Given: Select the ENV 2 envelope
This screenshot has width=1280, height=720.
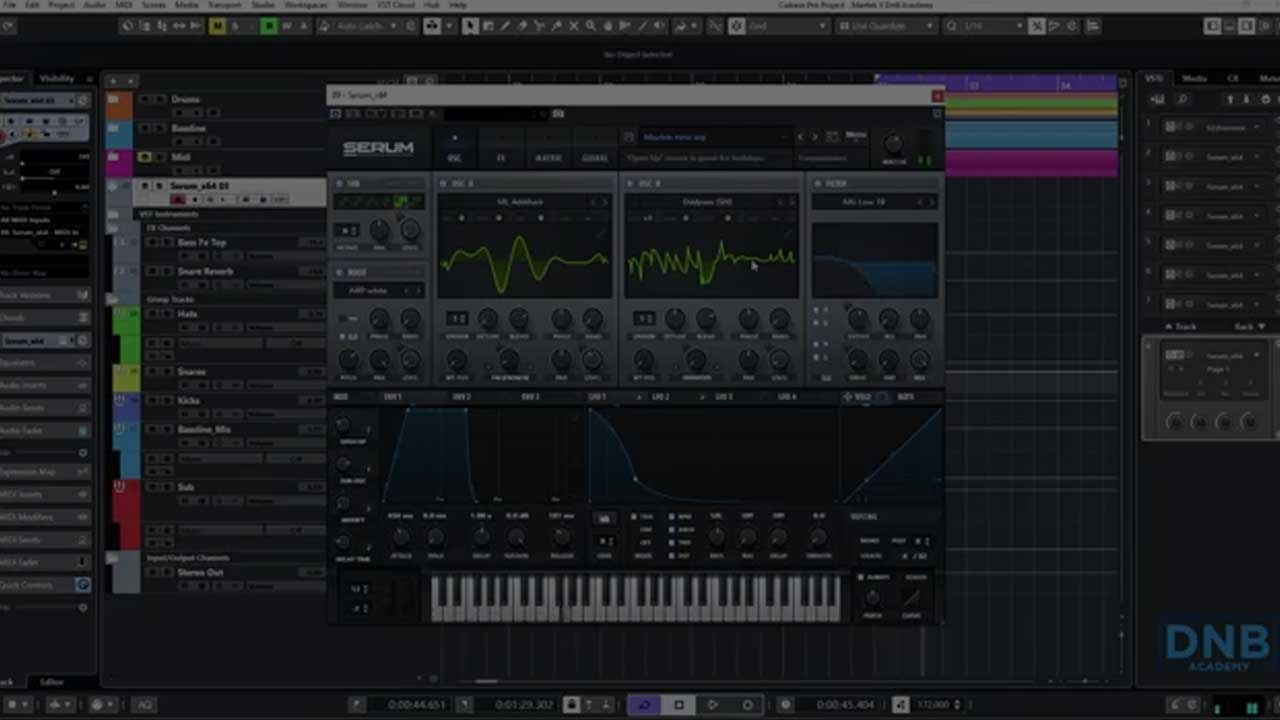Looking at the screenshot, I should (x=461, y=397).
